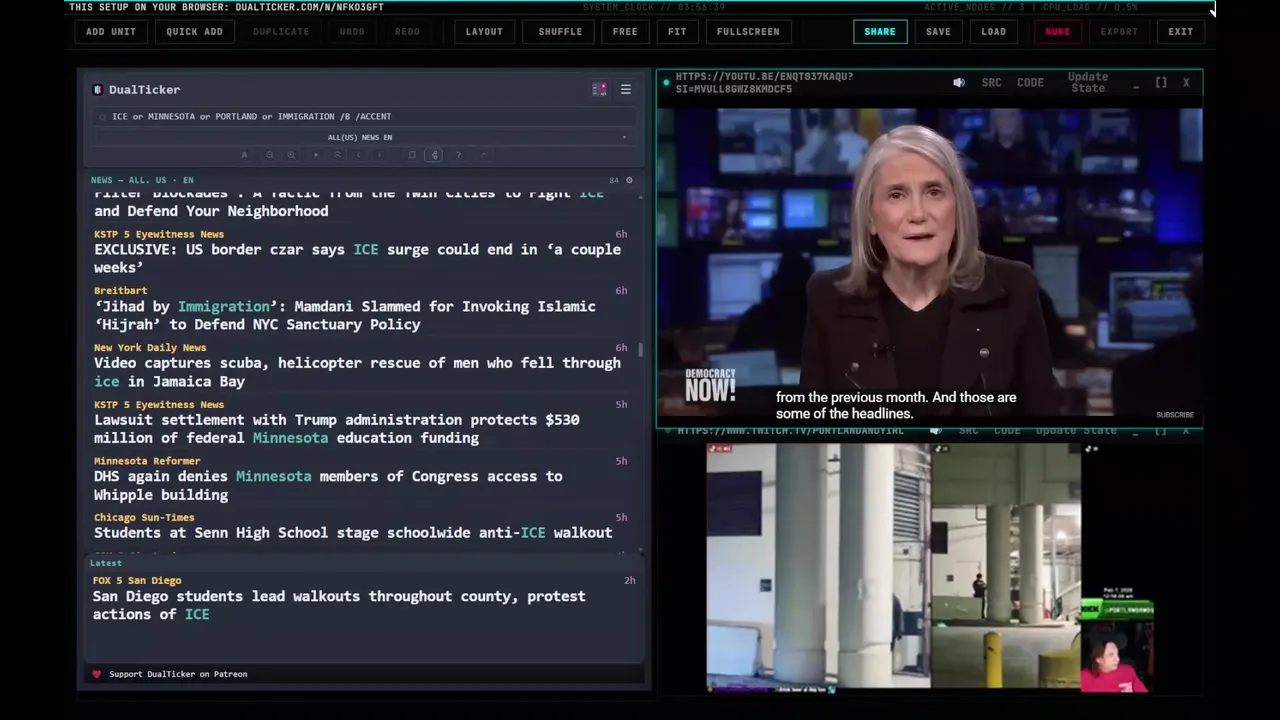Click the news list scrollbar thumb
This screenshot has height=720, width=1280.
click(x=640, y=349)
